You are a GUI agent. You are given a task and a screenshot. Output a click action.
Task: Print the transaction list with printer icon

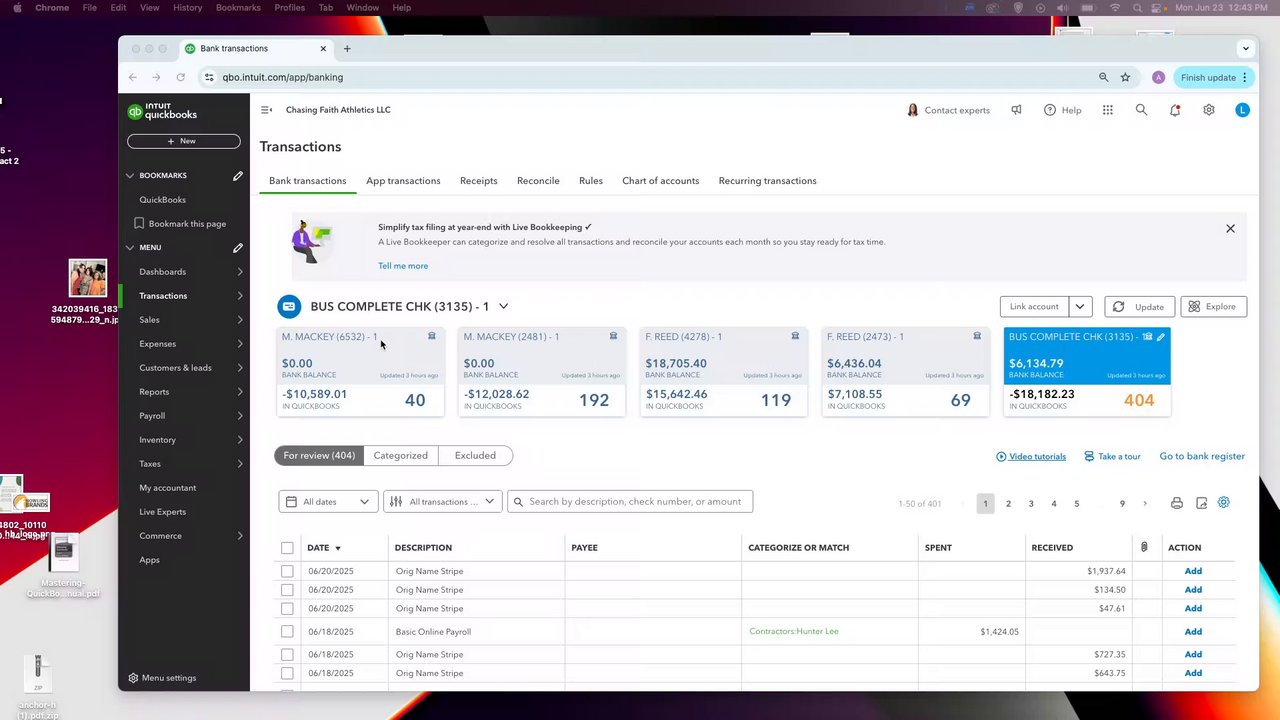(x=1177, y=503)
